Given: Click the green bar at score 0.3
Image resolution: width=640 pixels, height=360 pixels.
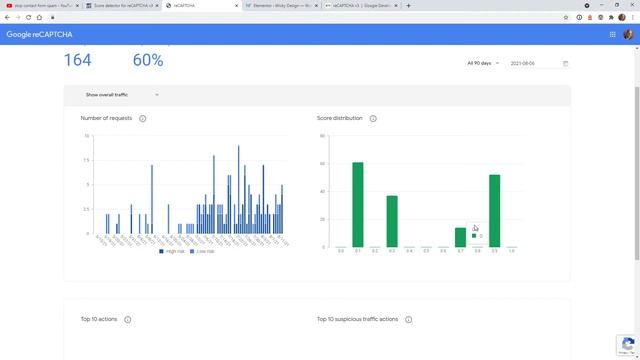Looking at the screenshot, I should [x=392, y=222].
